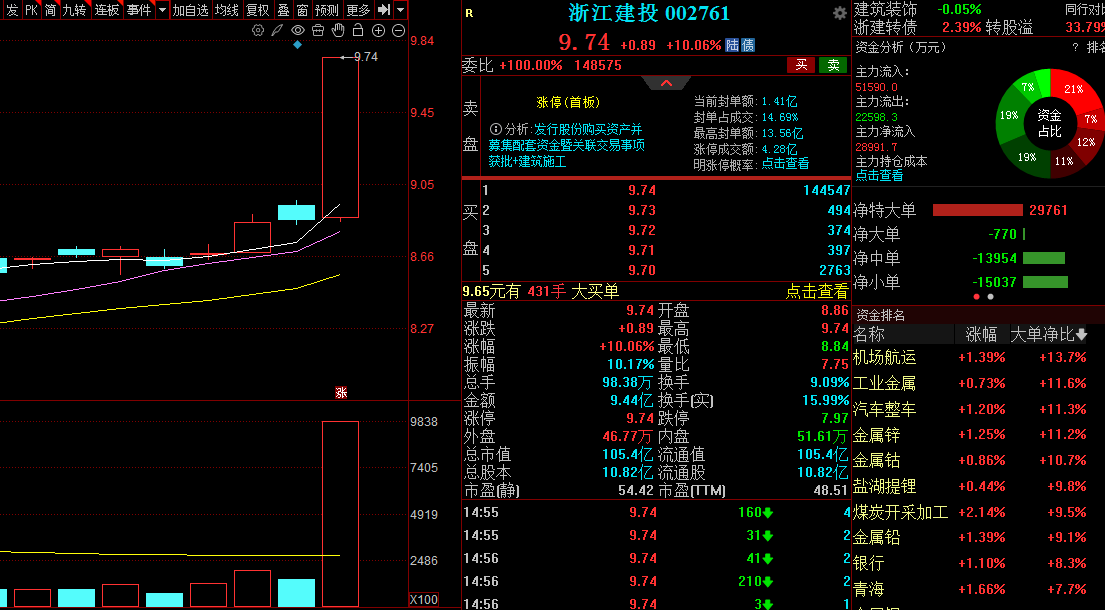Screen dimensions: 1105x610
Task: Click the blue diamond event marker
Action: coord(297,44)
